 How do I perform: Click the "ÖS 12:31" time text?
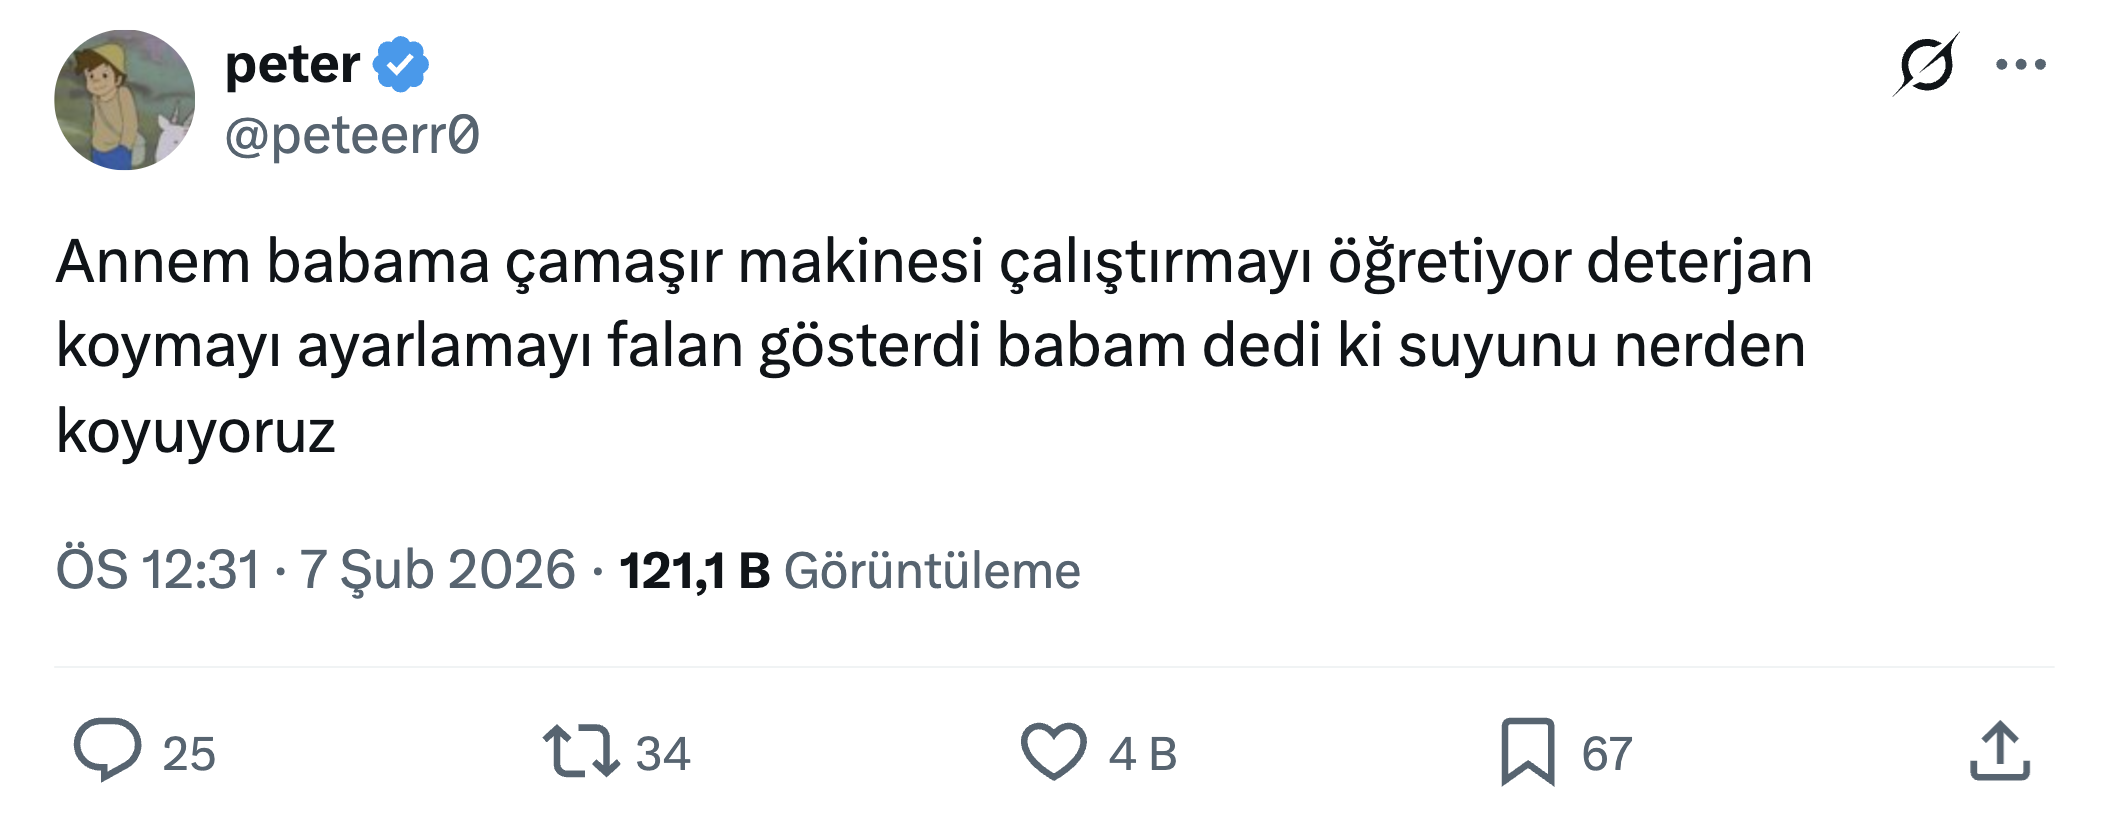[x=158, y=570]
